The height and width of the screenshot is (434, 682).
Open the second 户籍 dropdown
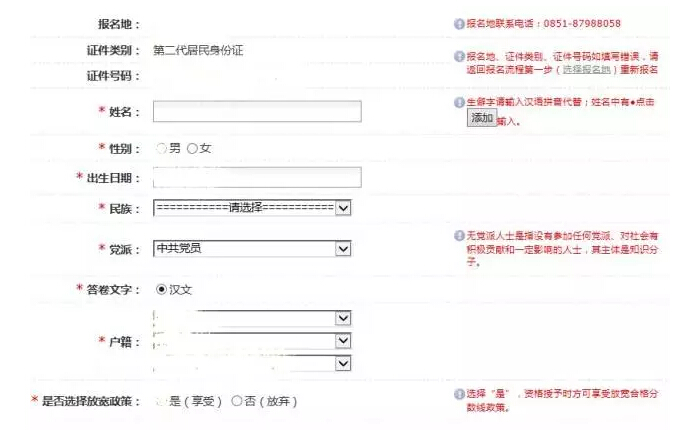(252, 341)
